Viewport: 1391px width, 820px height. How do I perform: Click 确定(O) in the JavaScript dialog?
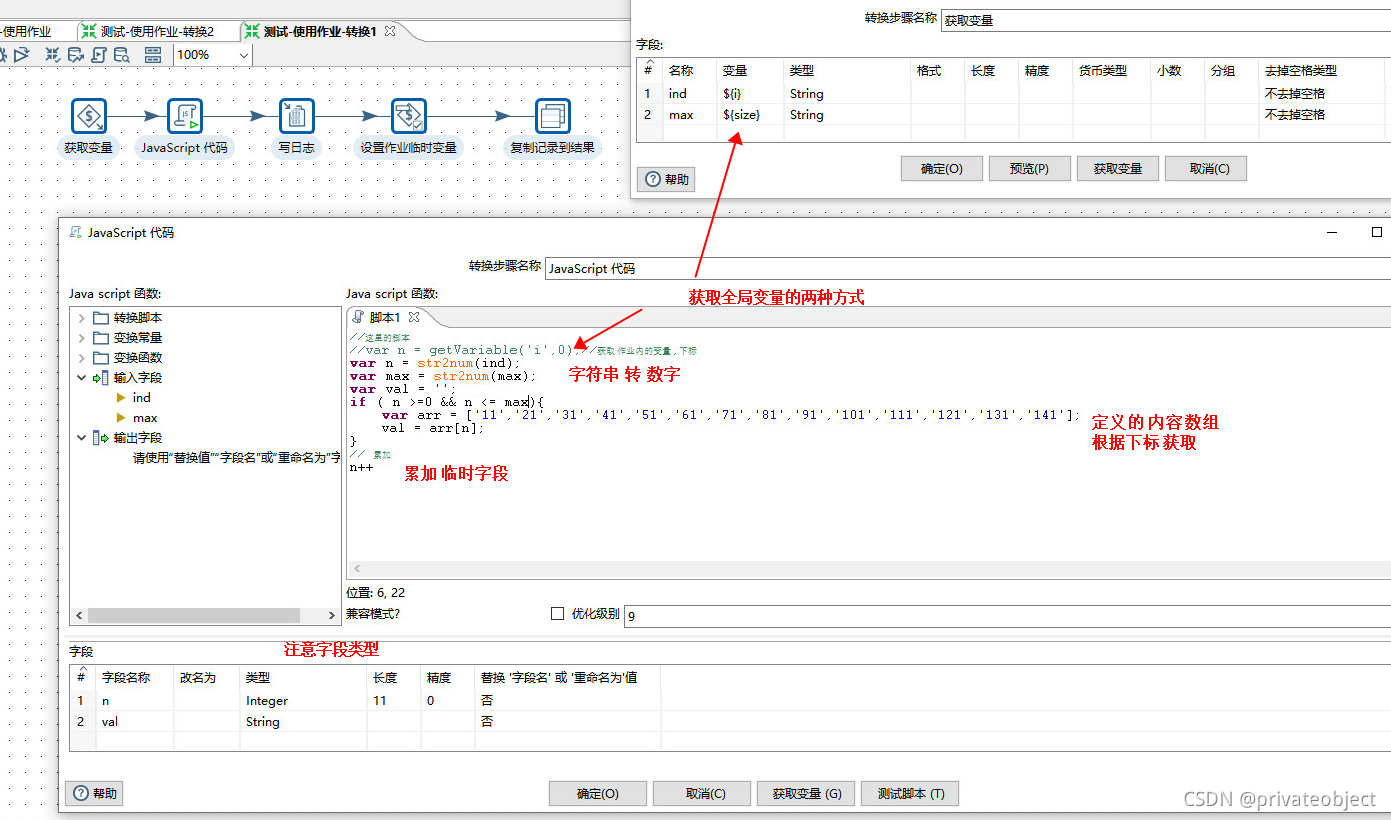tap(598, 793)
